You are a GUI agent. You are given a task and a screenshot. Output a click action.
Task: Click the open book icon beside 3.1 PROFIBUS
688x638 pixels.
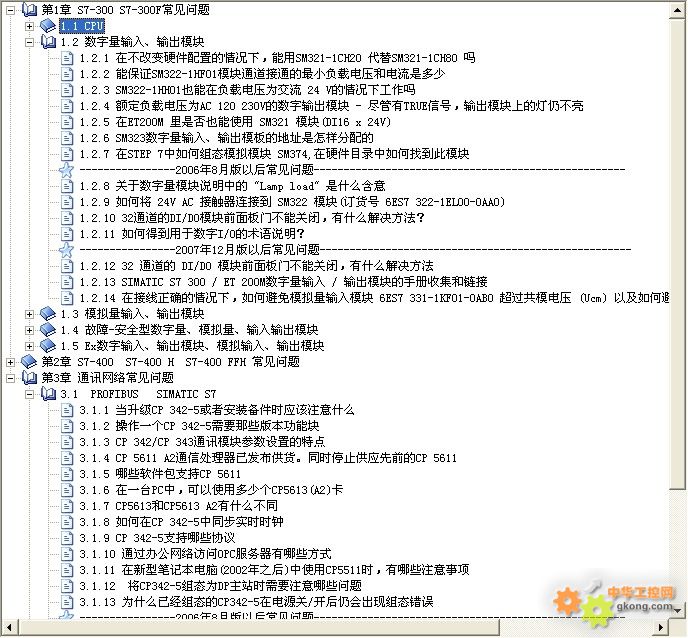point(48,394)
